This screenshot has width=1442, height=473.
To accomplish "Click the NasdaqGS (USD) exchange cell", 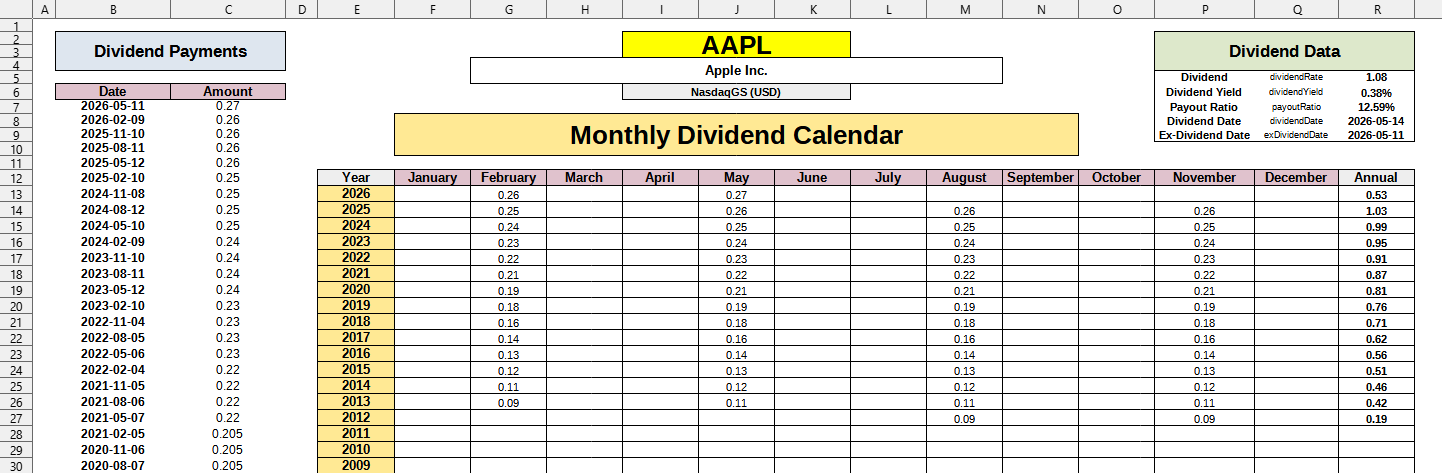I will [736, 92].
